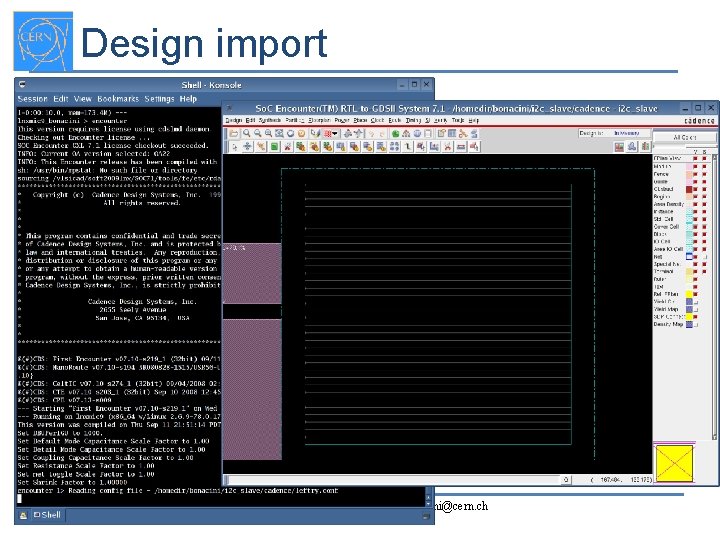Image resolution: width=720 pixels, height=540 pixels.
Task: Open dropdown arrow beside red grid icon
Action: [335, 134]
